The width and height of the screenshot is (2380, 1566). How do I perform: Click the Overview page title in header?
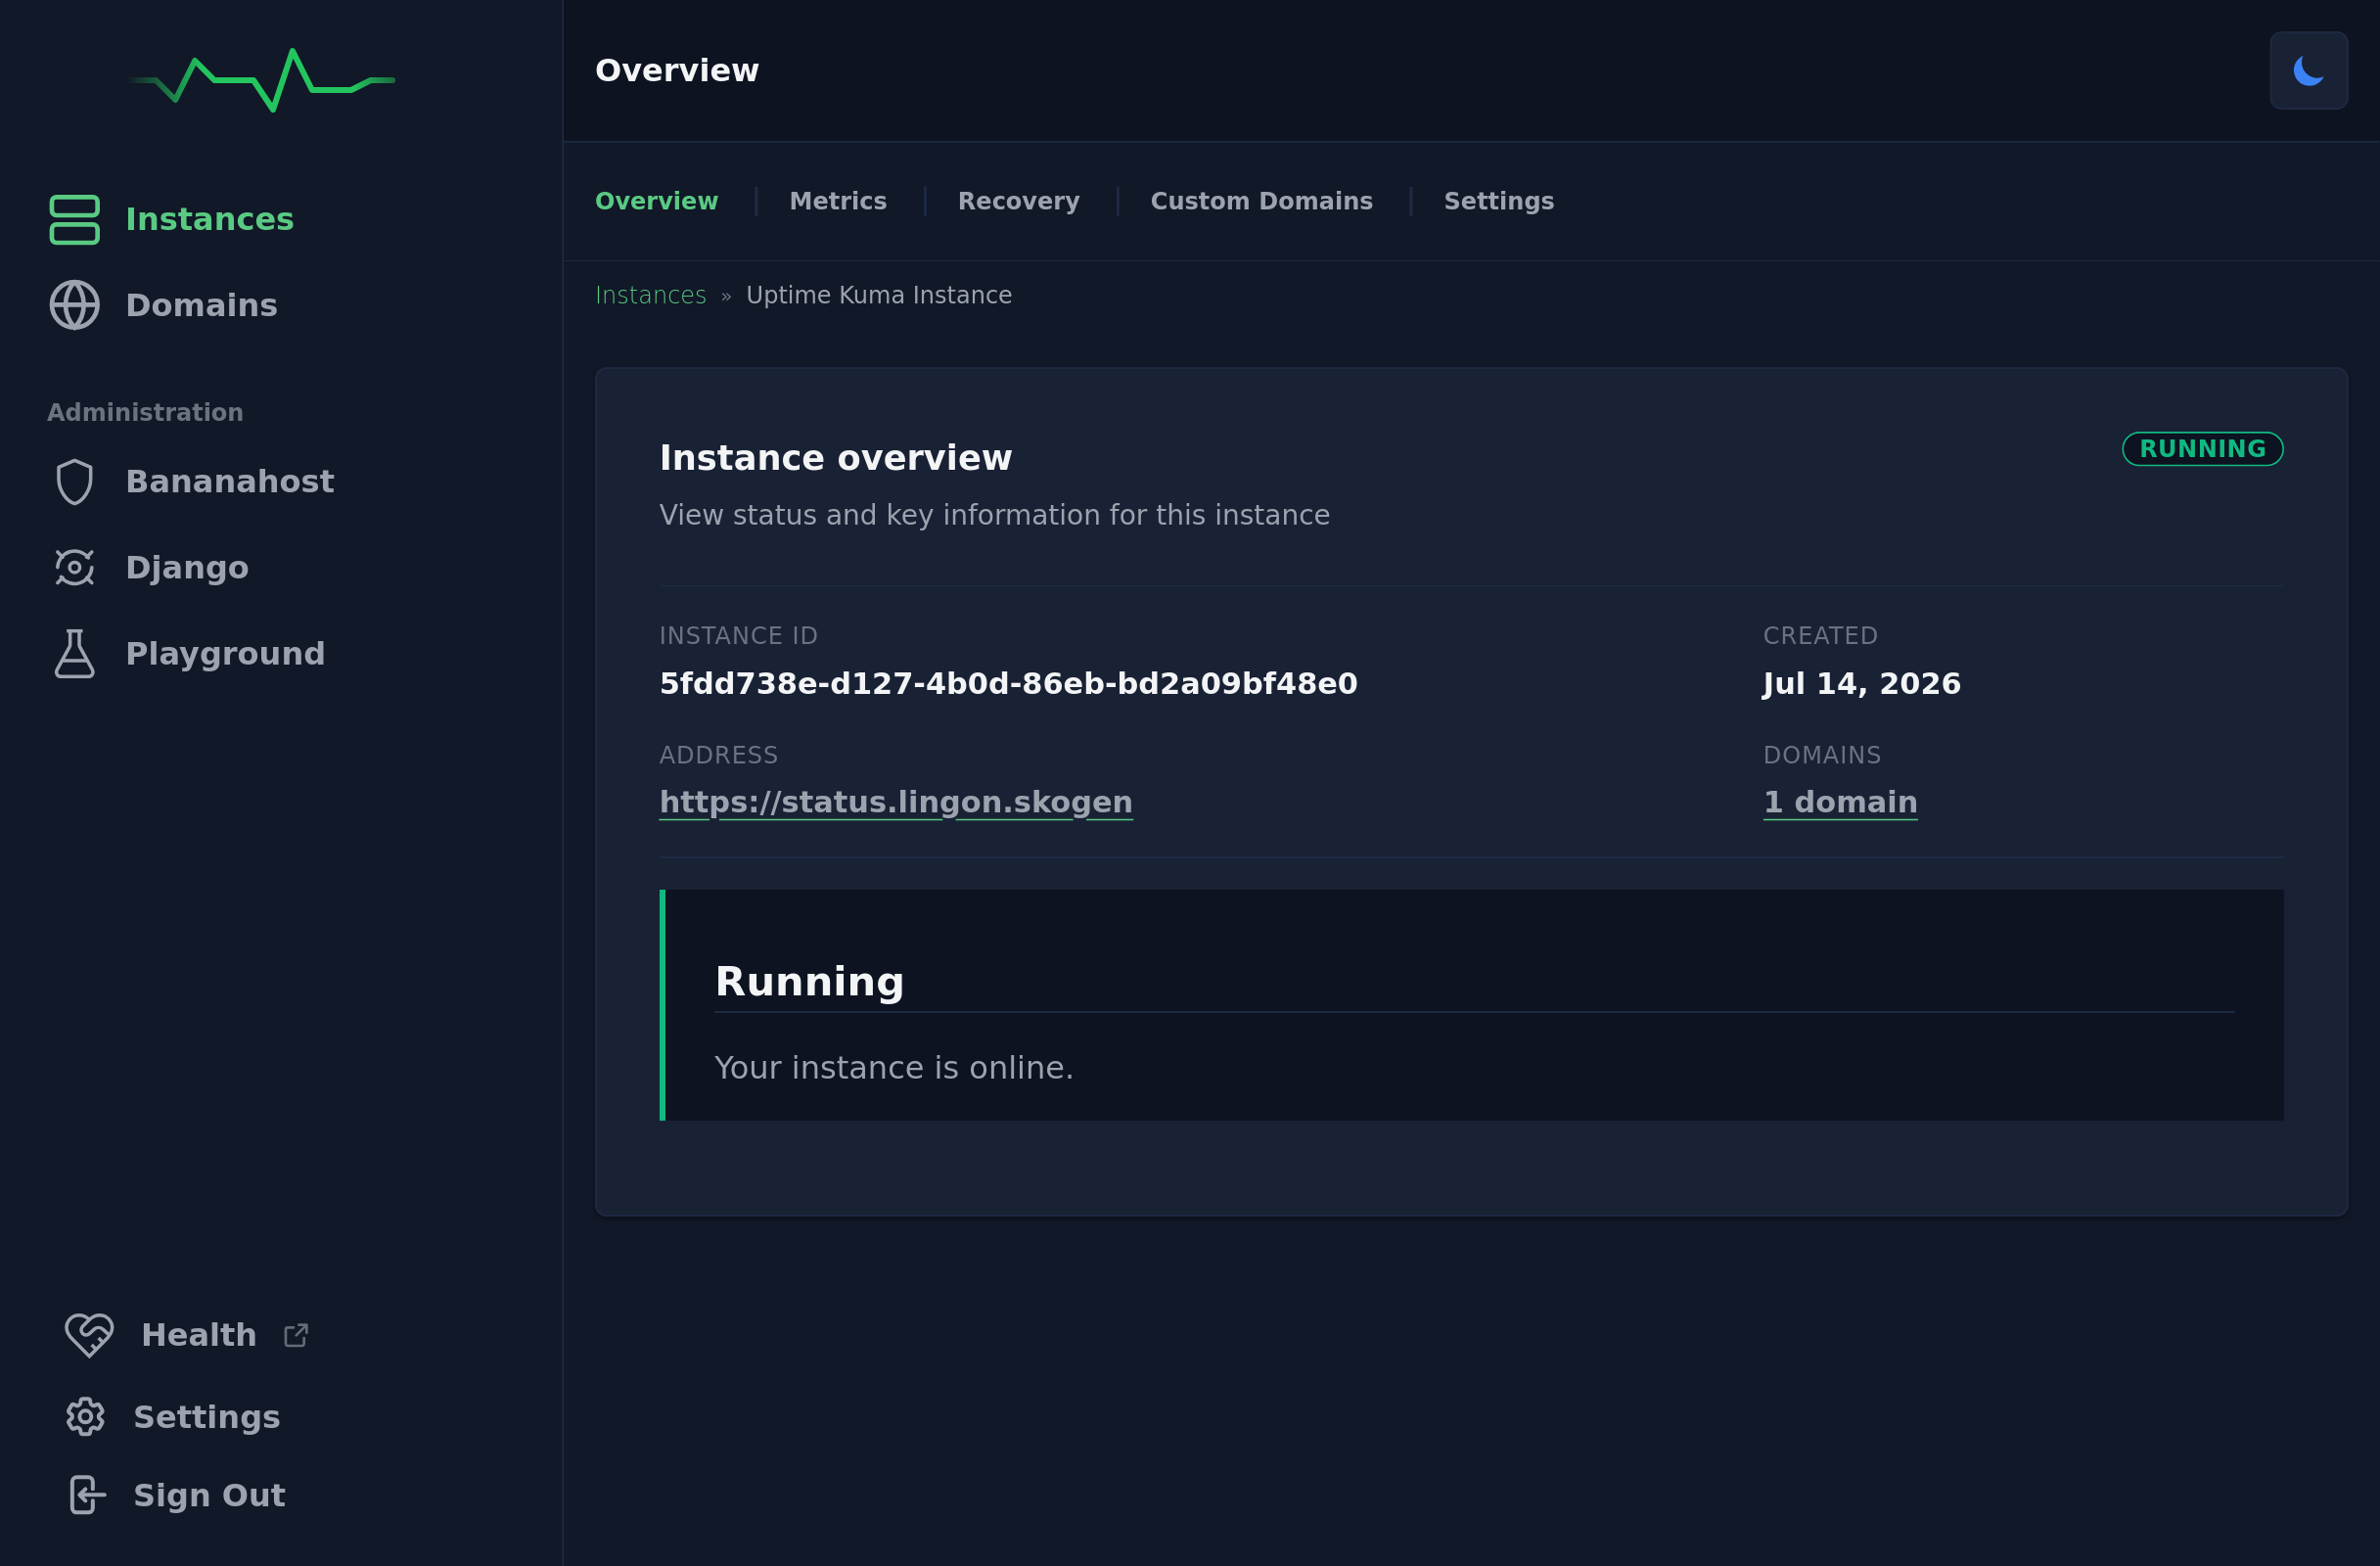tap(677, 70)
